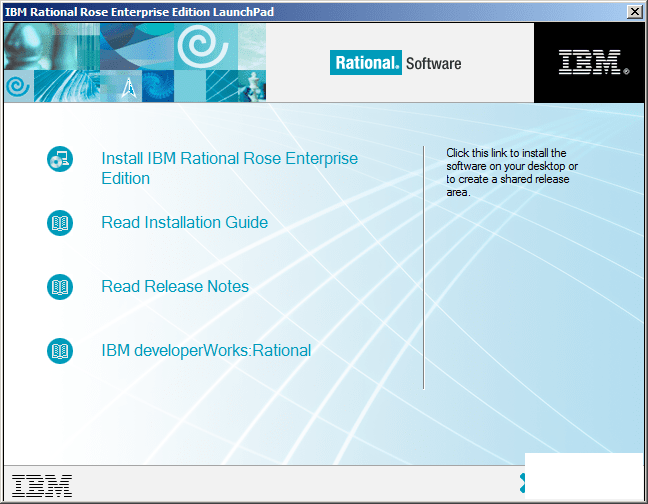Install IBM Rational Rose Enterprise Edition link
Screen dimensions: 648x504
click(x=229, y=168)
